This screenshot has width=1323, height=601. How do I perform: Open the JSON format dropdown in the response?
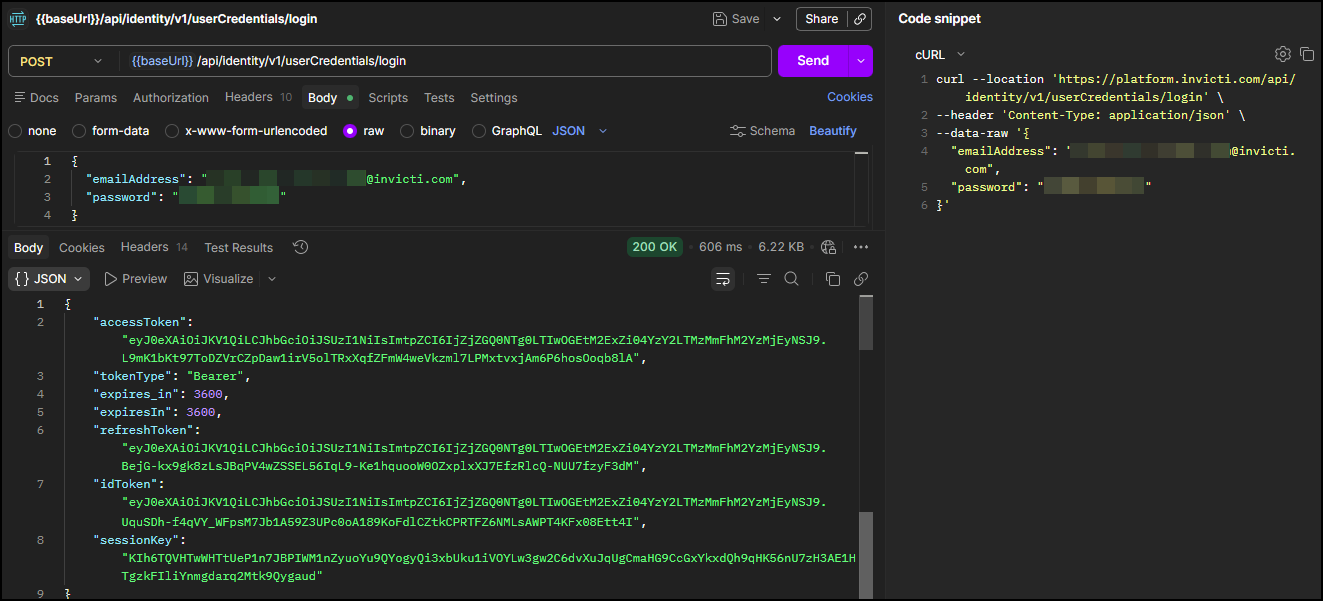[48, 279]
